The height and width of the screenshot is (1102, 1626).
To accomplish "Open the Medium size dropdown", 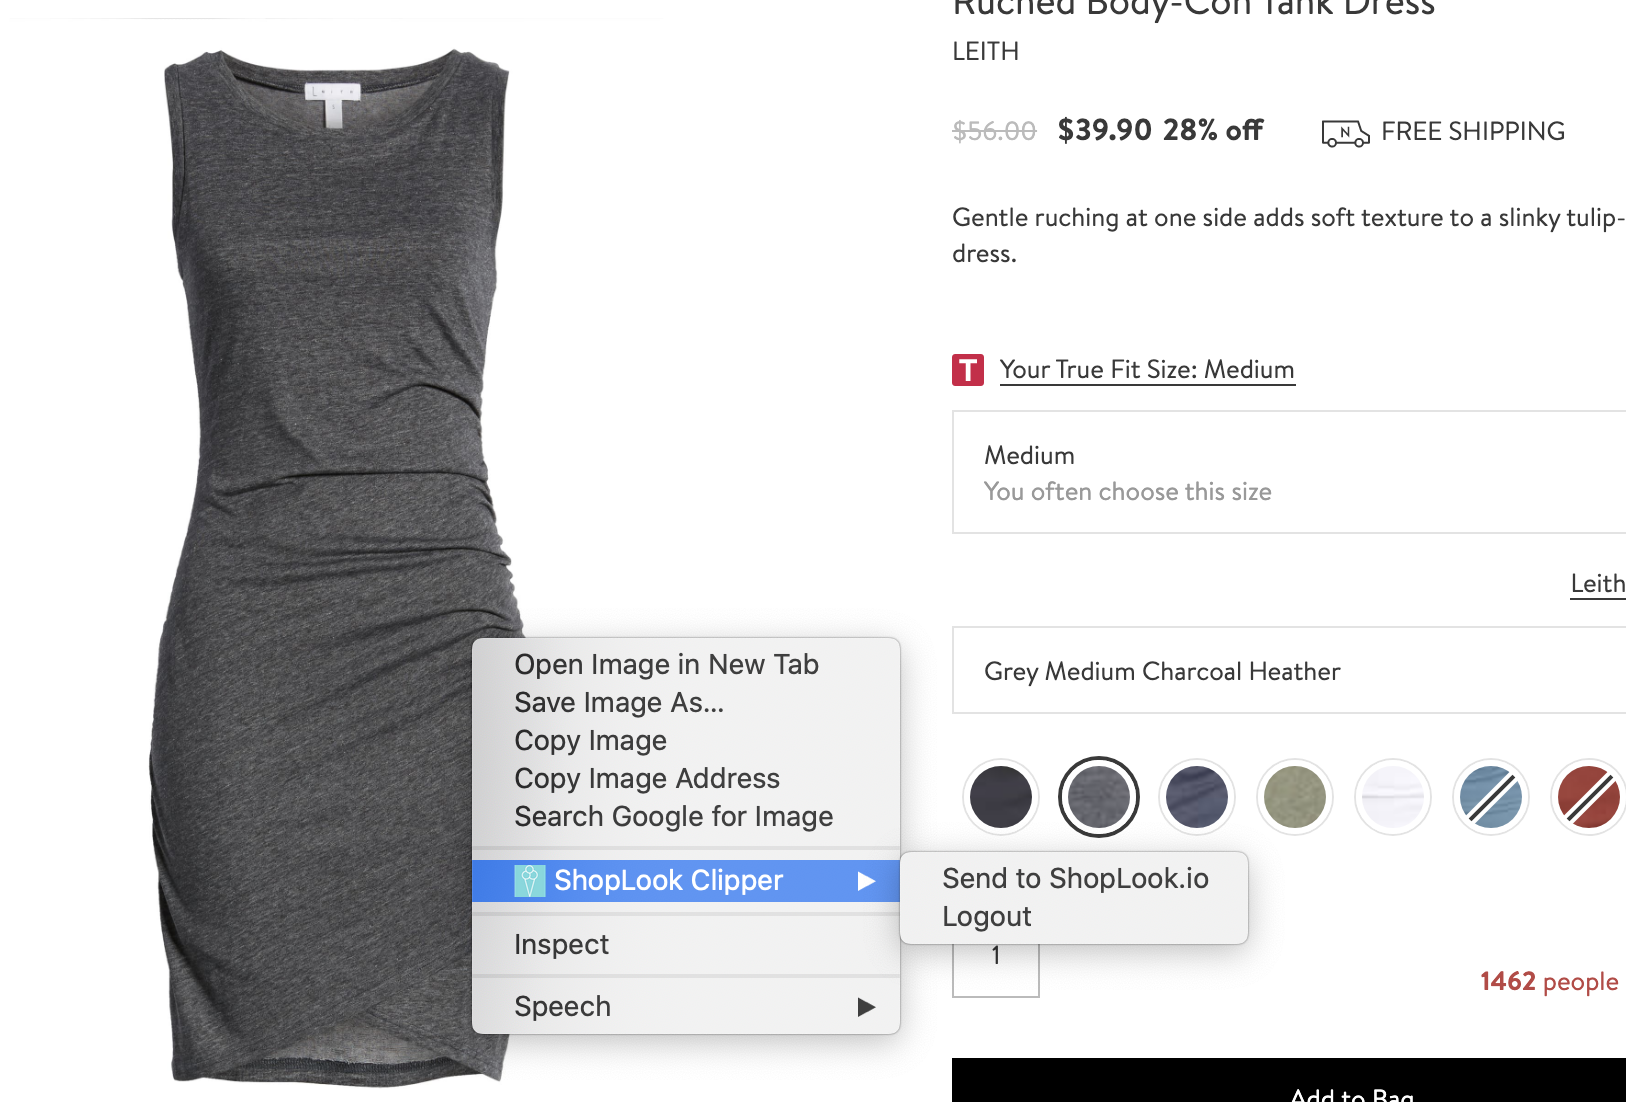I will [1289, 472].
